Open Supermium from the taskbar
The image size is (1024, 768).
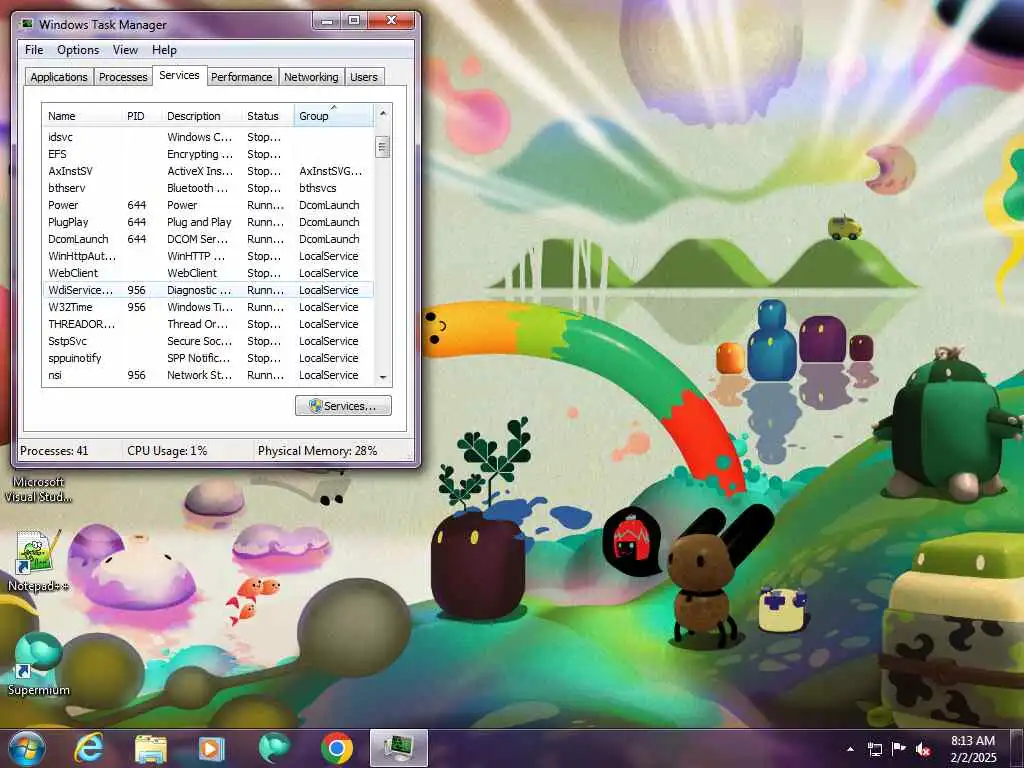point(274,748)
